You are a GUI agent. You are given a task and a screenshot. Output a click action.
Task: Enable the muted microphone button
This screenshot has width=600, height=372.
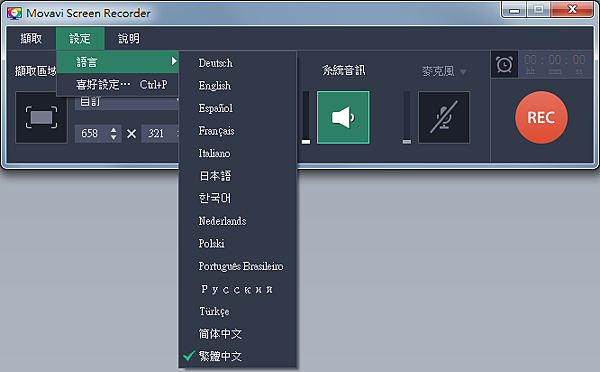[x=444, y=117]
